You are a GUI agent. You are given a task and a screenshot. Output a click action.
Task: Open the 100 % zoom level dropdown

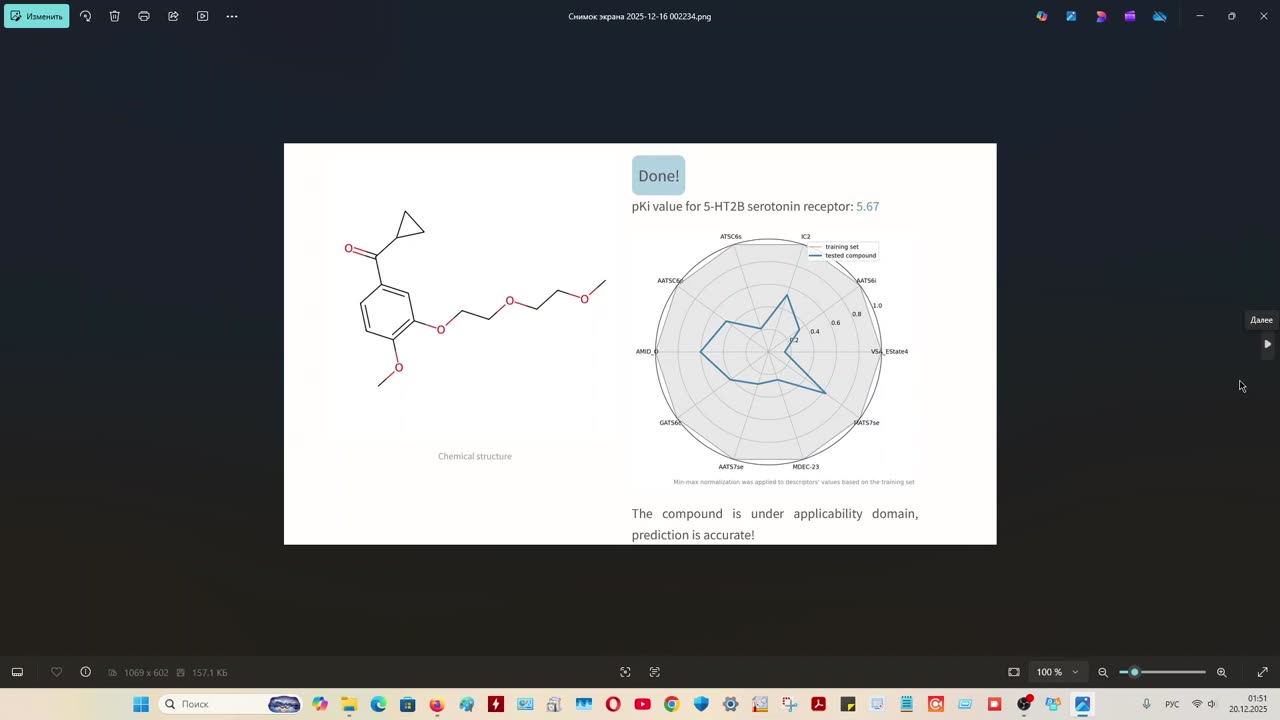coord(1057,672)
